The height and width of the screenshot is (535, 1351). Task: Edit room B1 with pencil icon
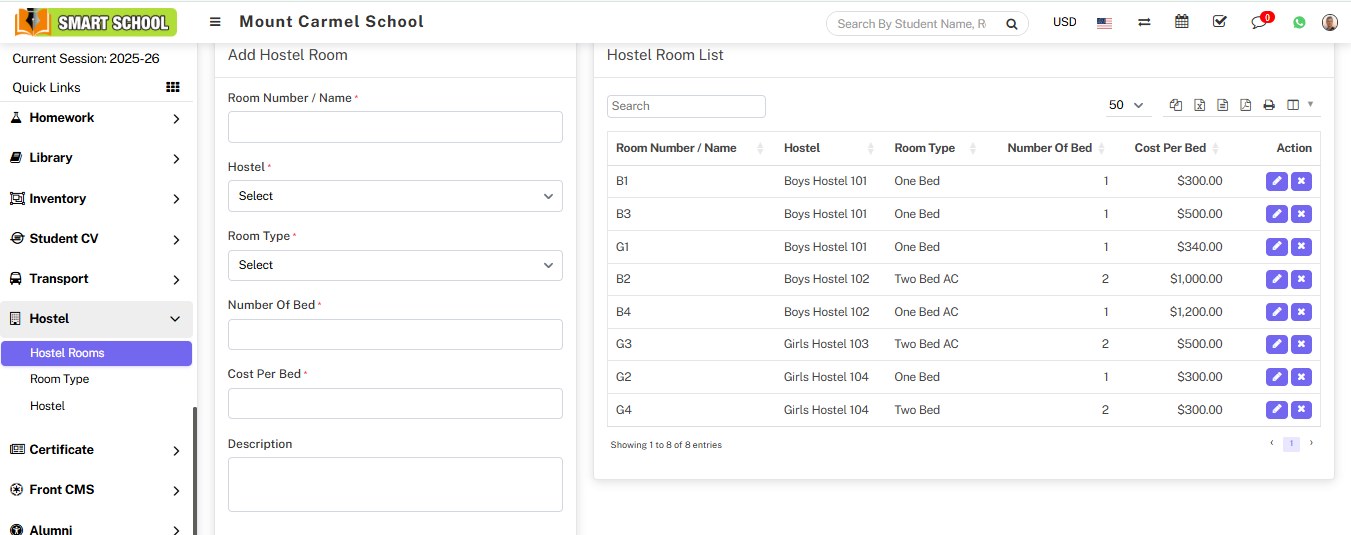pyautogui.click(x=1276, y=181)
